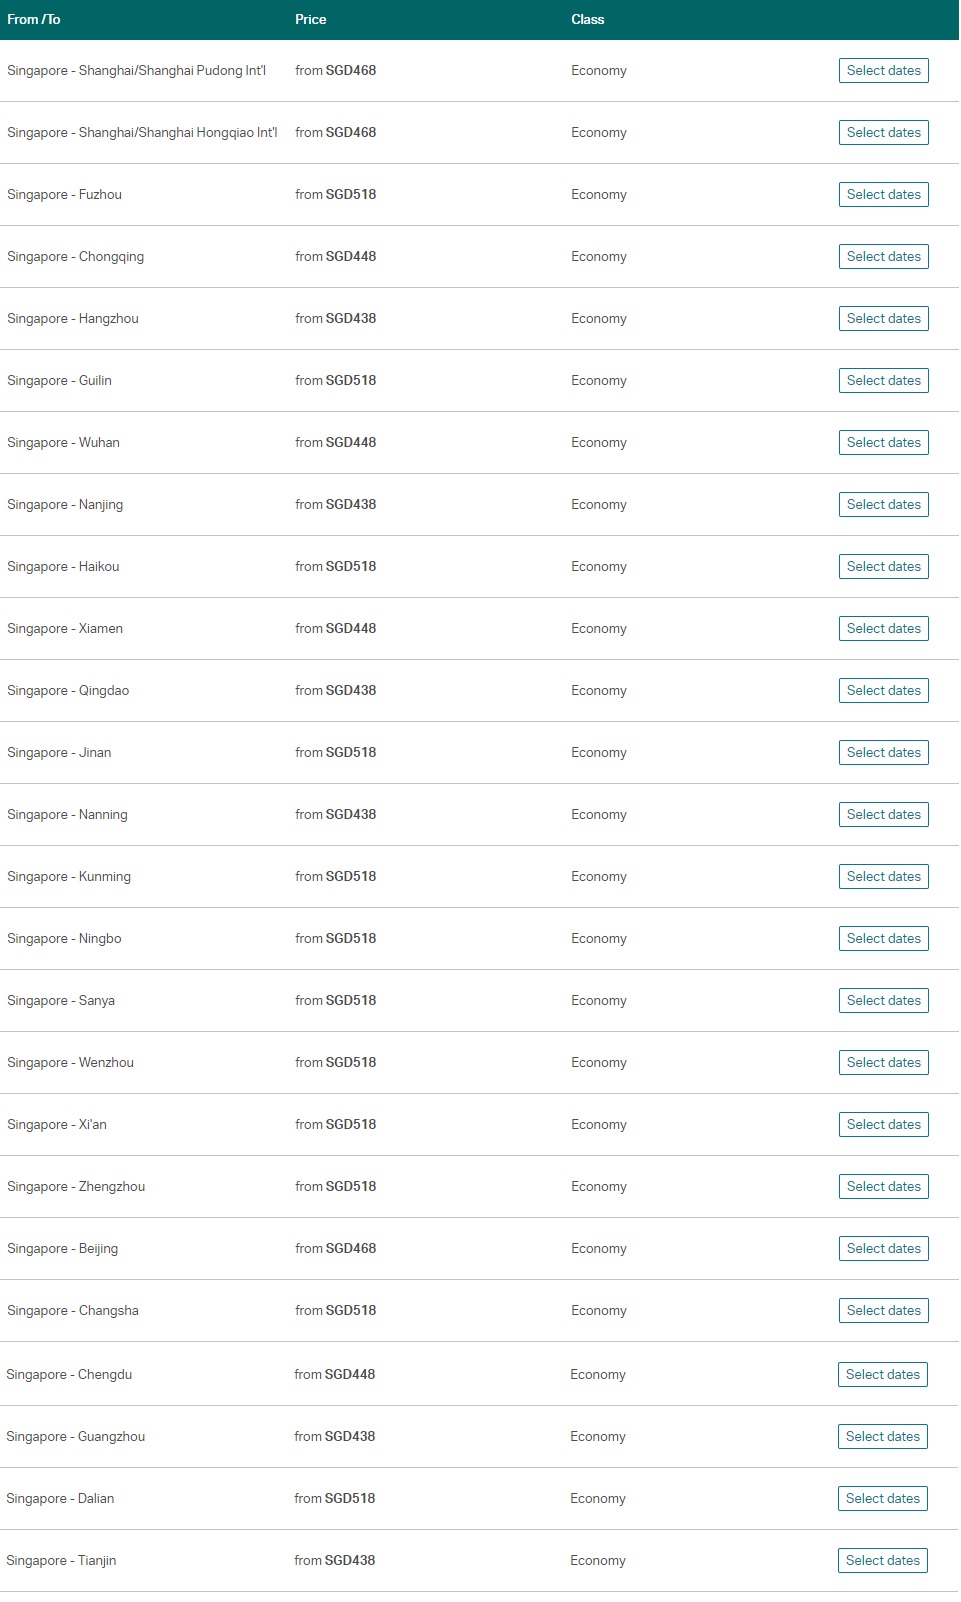The image size is (961, 1602).
Task: Pick dates for Singapore - Sanya
Action: click(883, 1001)
